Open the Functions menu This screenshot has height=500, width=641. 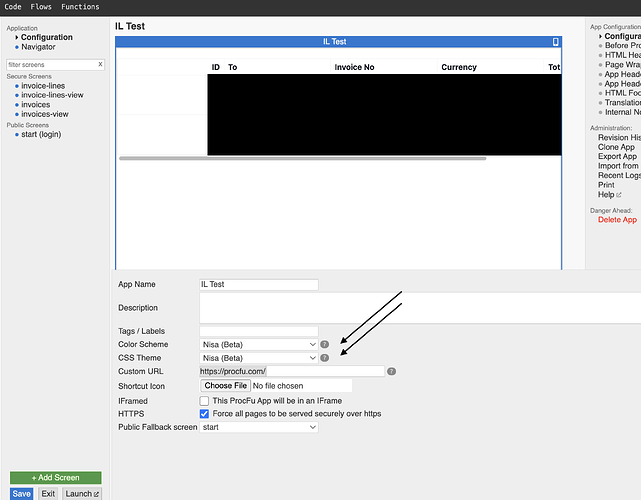80,7
